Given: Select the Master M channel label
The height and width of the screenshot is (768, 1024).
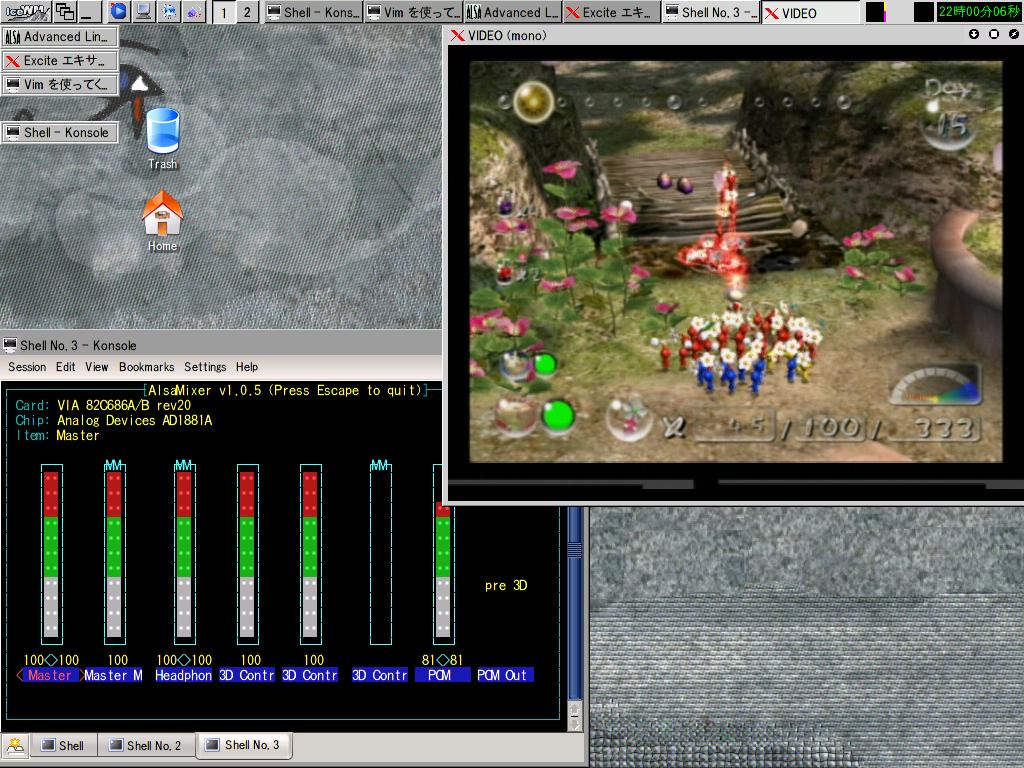Looking at the screenshot, I should coord(114,675).
